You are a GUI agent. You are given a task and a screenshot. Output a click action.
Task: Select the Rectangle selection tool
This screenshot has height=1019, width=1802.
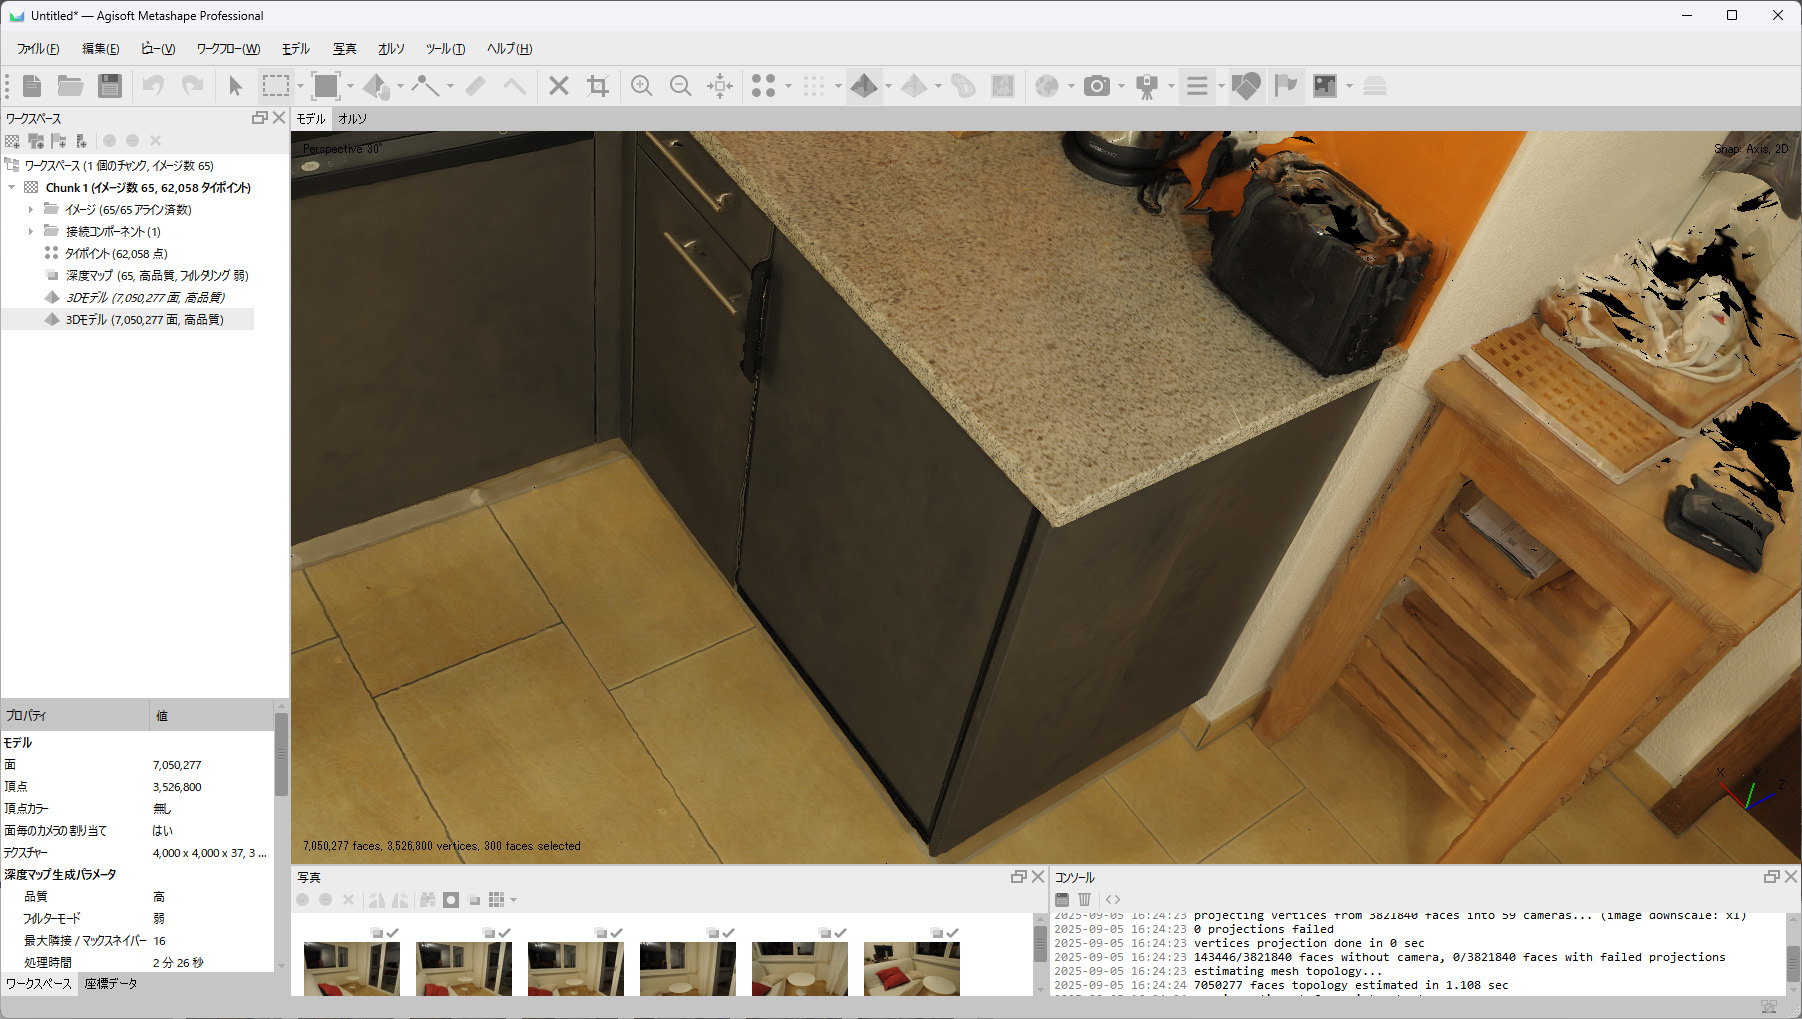click(x=275, y=86)
